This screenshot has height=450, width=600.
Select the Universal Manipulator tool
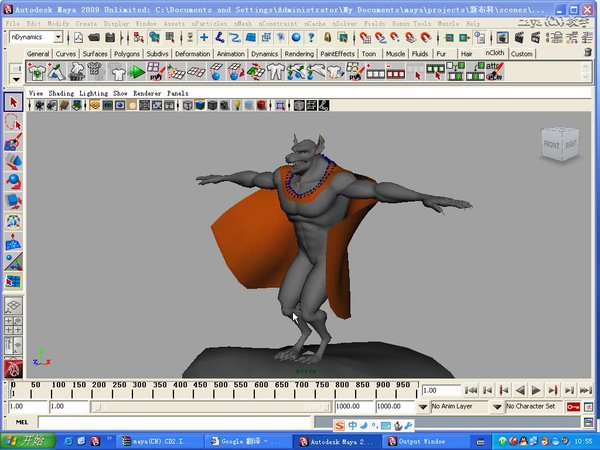point(13,222)
